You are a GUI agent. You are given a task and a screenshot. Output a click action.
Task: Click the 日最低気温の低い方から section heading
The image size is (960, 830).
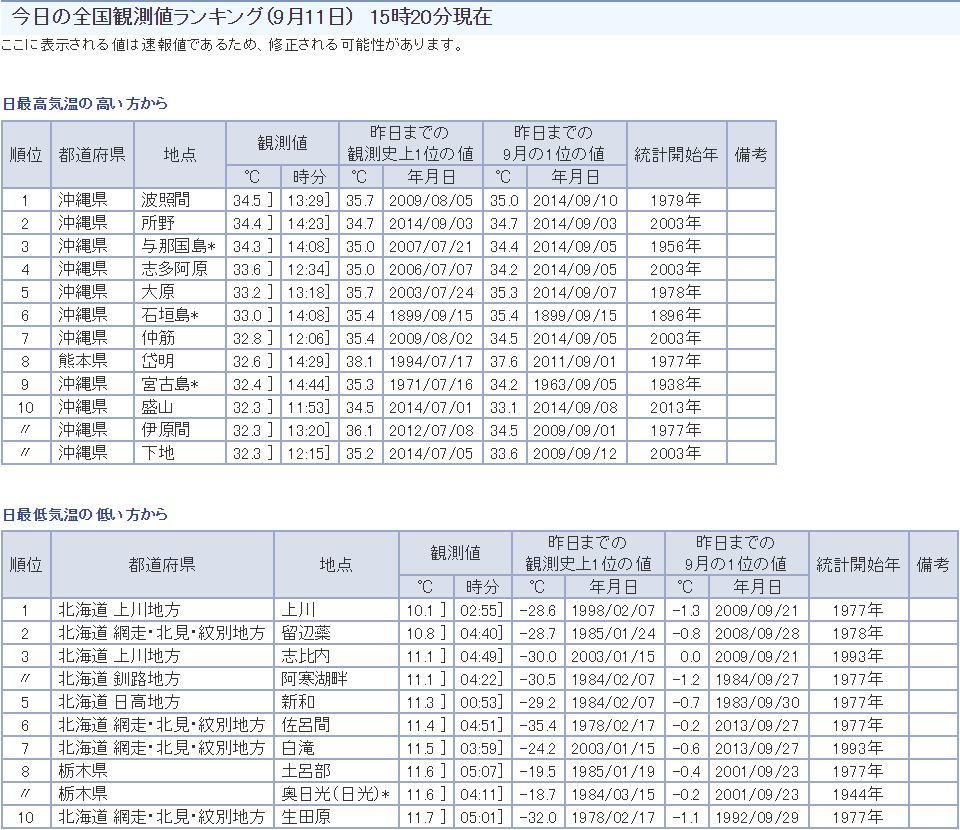click(85, 515)
